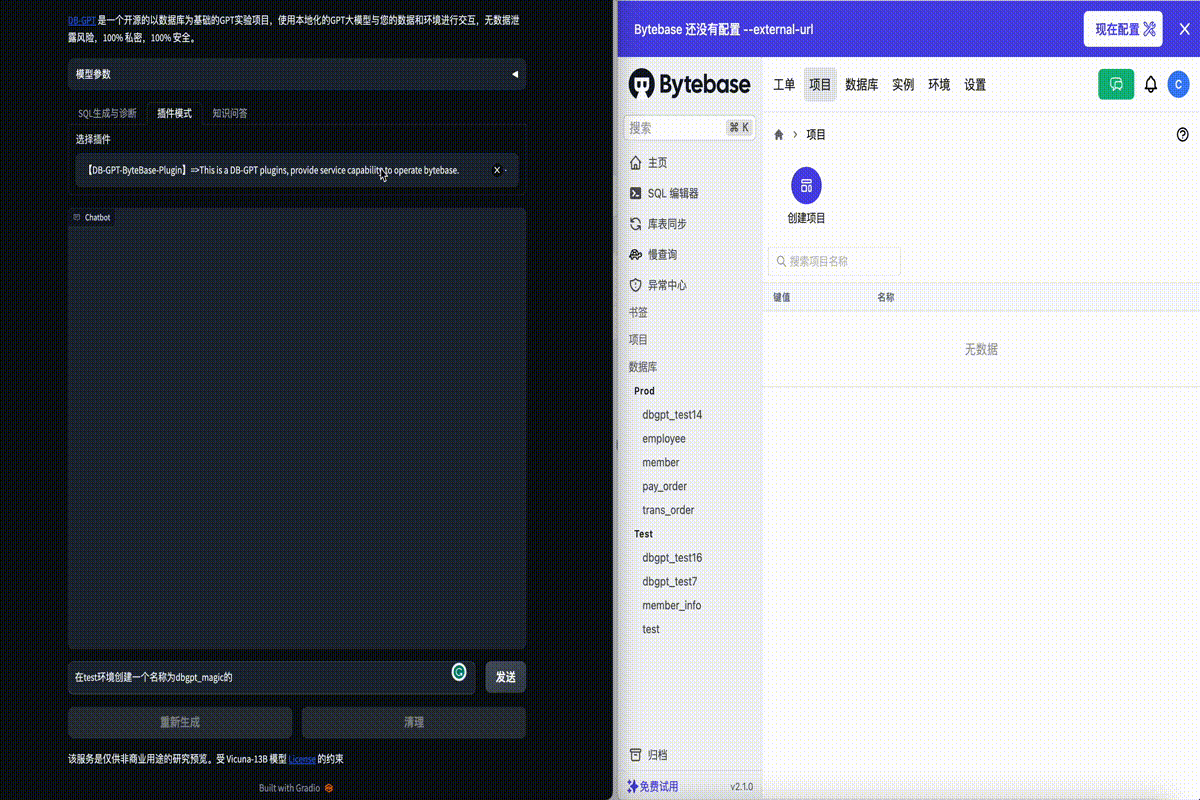Viewport: 1200px width, 800px height.
Task: Open the SQL editor from sidebar
Action: click(x=672, y=194)
